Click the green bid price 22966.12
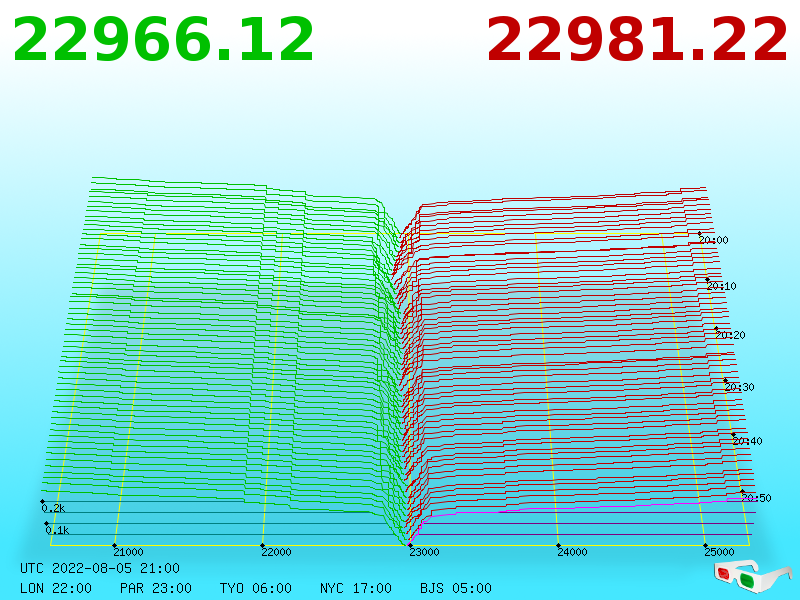800x600 pixels. pos(163,40)
